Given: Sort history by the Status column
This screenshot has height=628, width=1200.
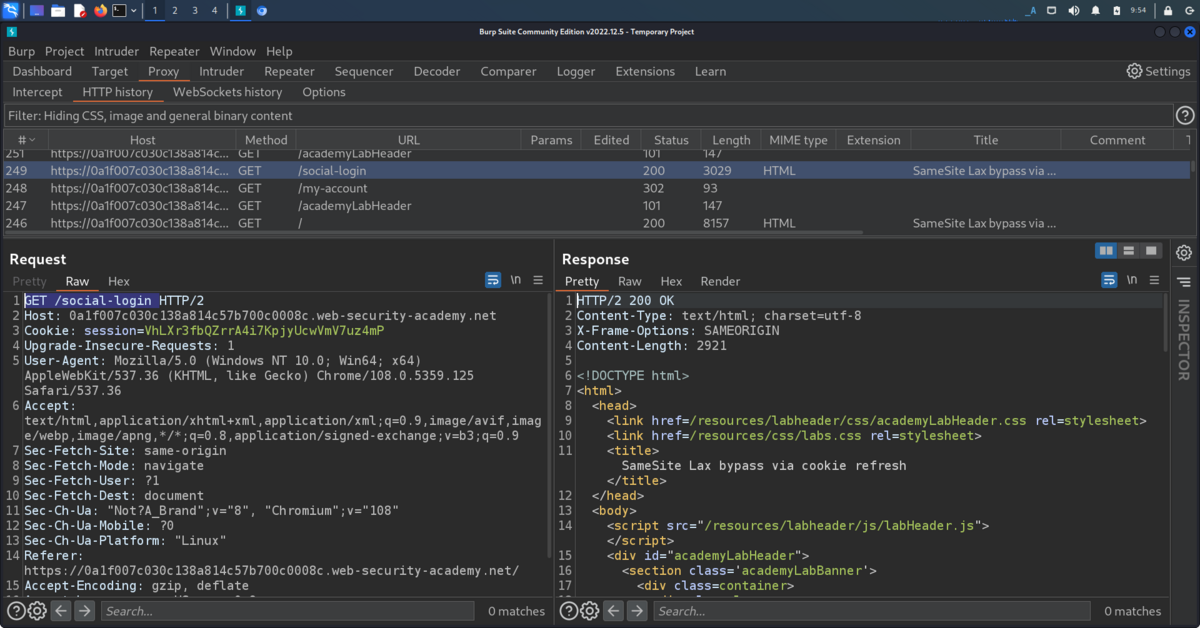Looking at the screenshot, I should pos(671,140).
